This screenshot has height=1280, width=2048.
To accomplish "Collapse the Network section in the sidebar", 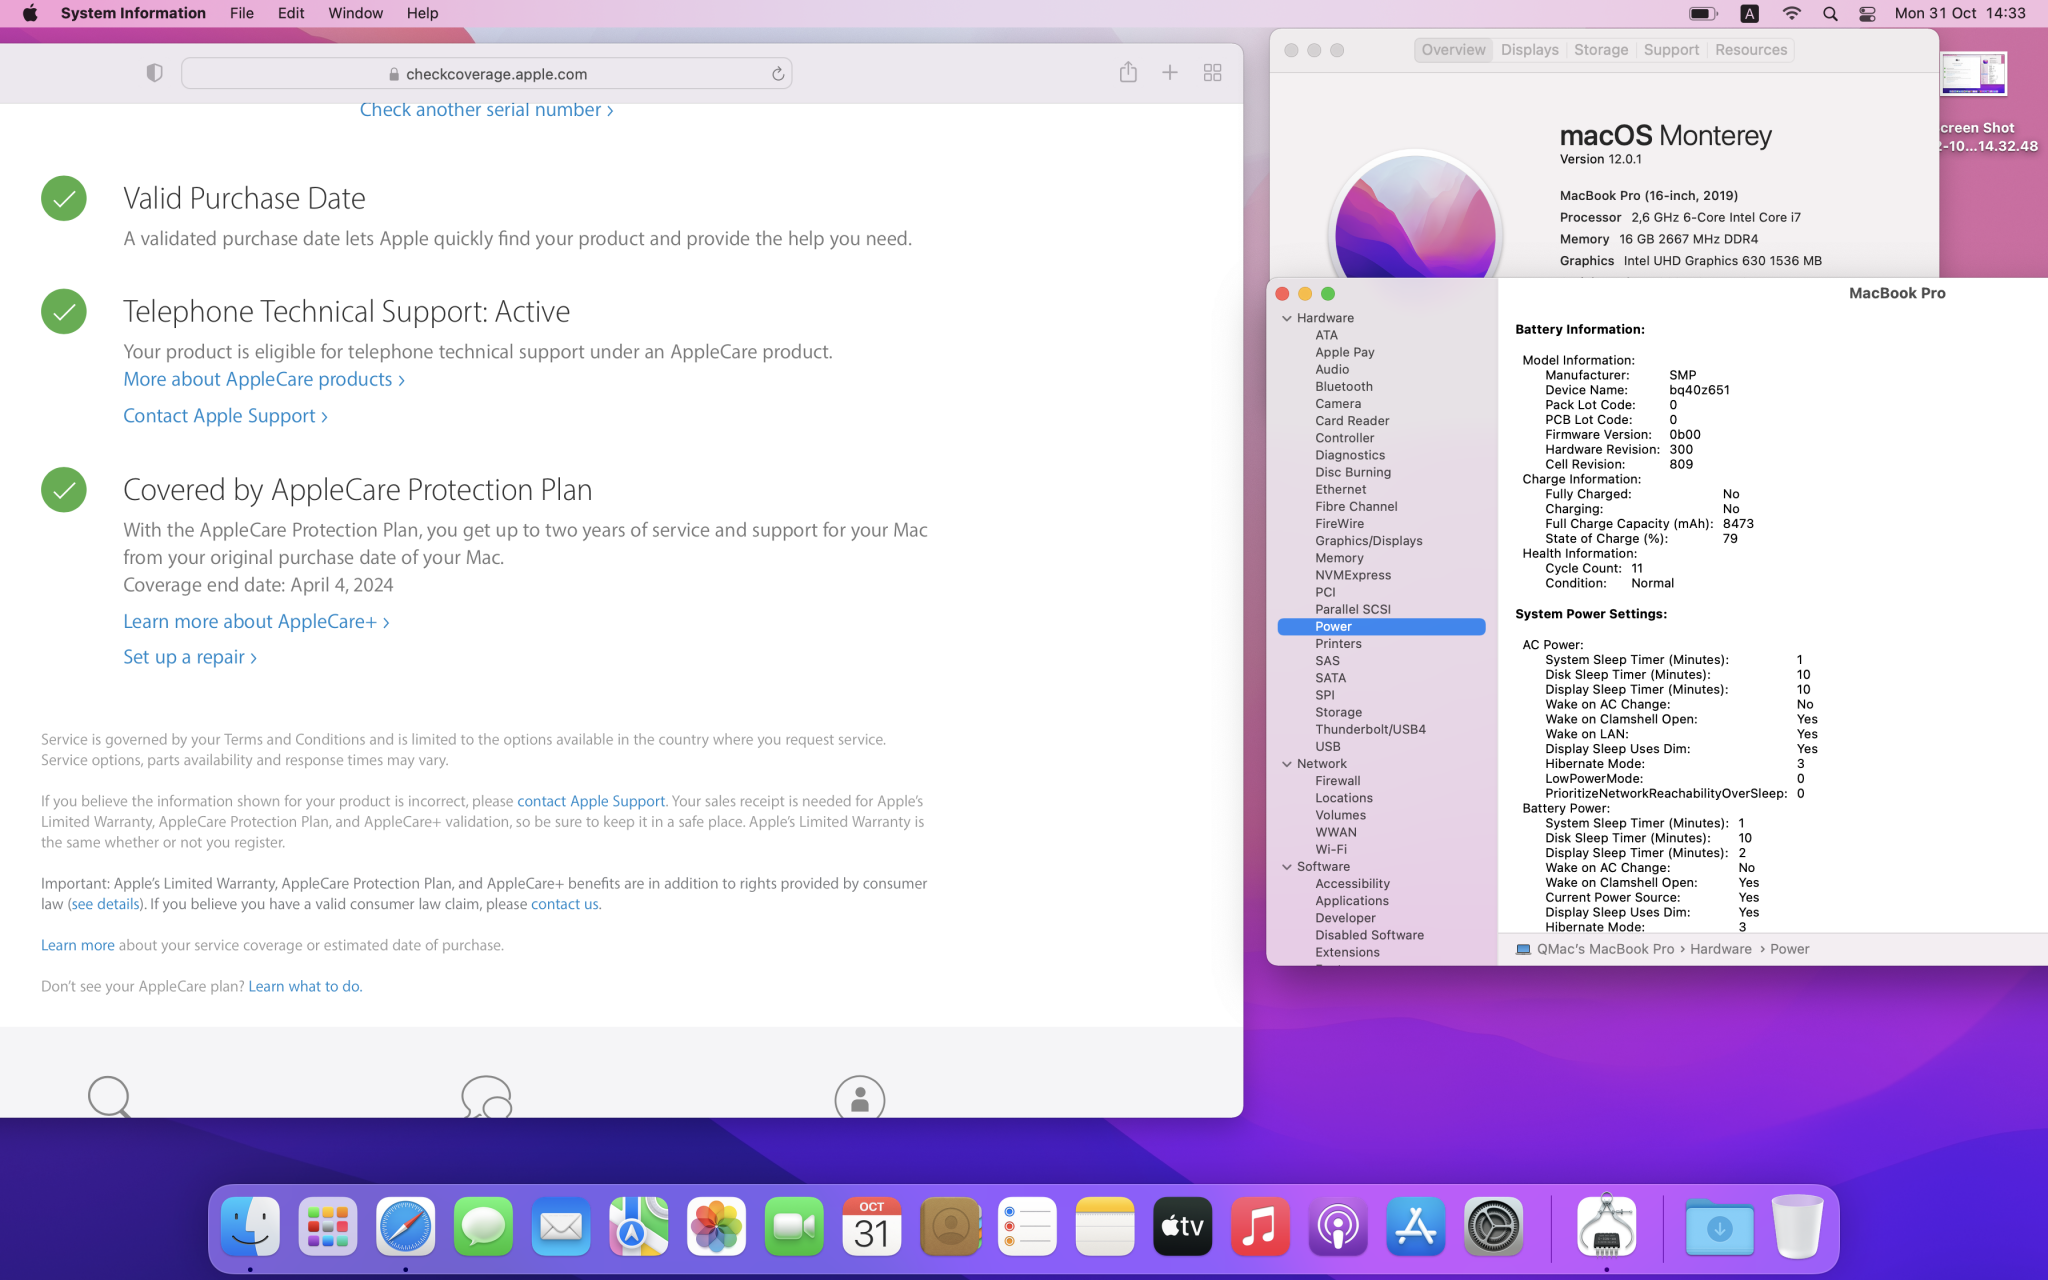I will pyautogui.click(x=1287, y=764).
